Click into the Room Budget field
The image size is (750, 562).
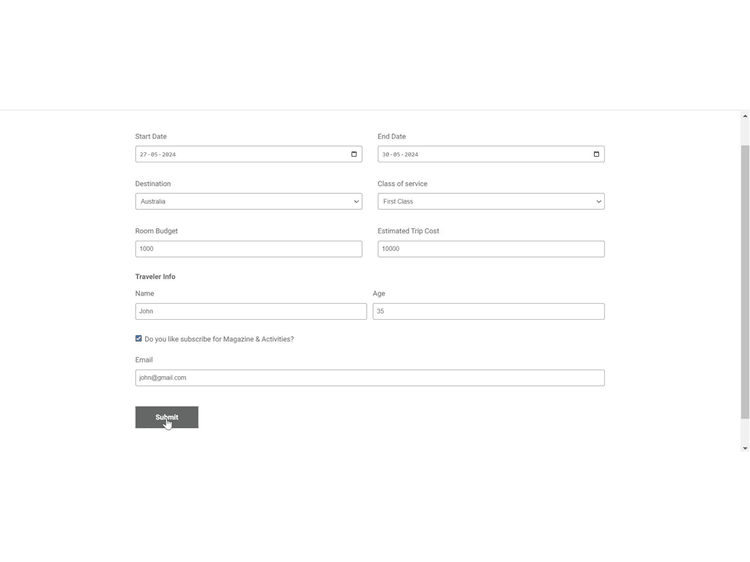point(248,249)
